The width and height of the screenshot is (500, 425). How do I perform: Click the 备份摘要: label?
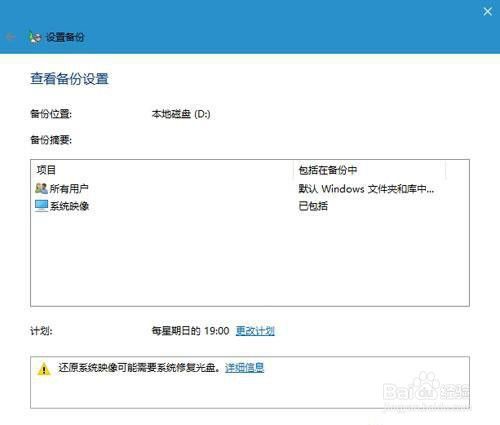[51, 140]
